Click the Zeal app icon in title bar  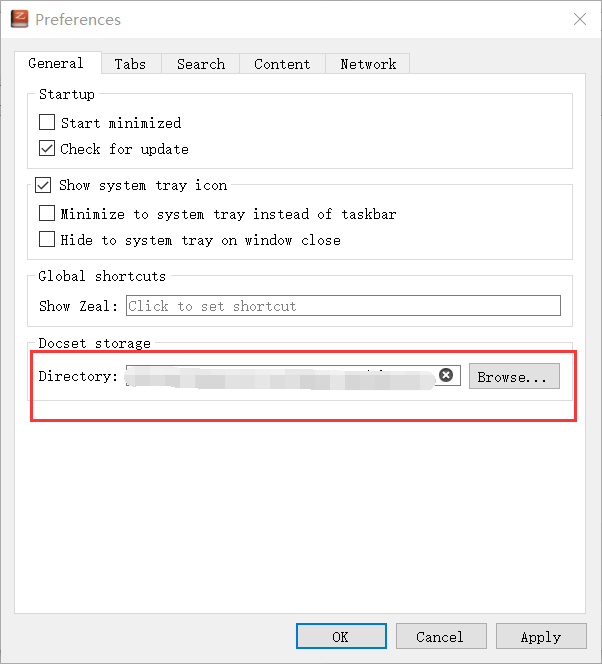coord(19,19)
